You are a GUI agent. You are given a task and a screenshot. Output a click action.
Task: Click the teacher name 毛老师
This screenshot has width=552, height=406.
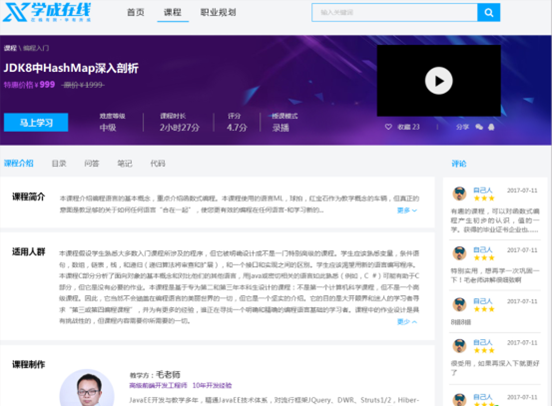[x=168, y=374]
